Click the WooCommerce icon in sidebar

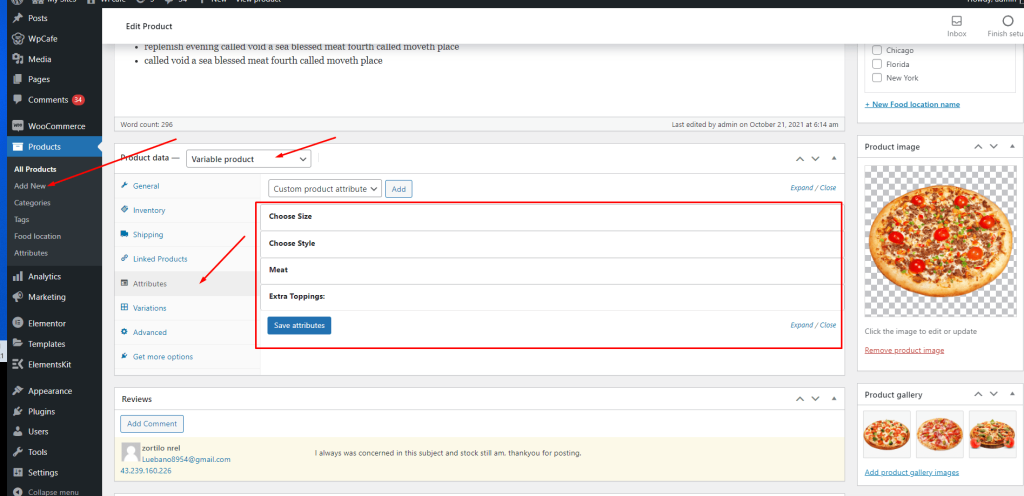[18, 126]
